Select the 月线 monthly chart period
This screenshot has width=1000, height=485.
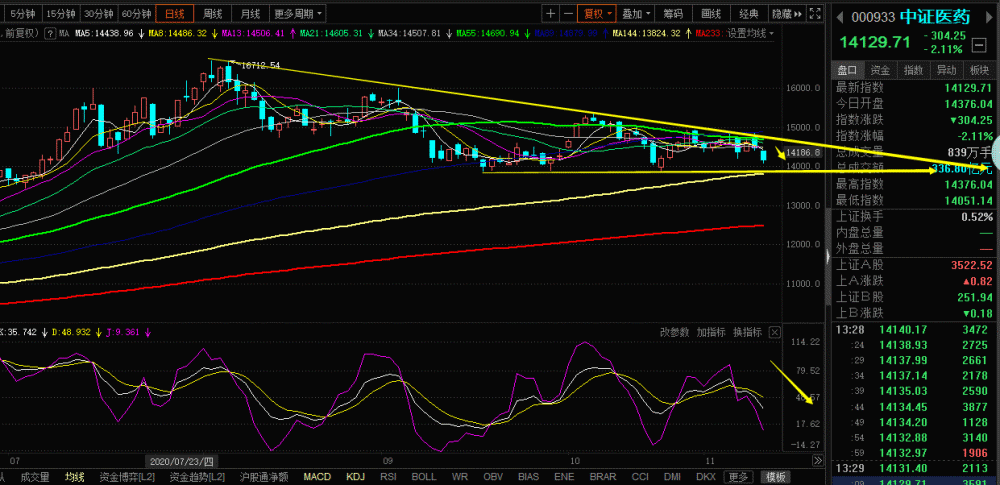250,13
